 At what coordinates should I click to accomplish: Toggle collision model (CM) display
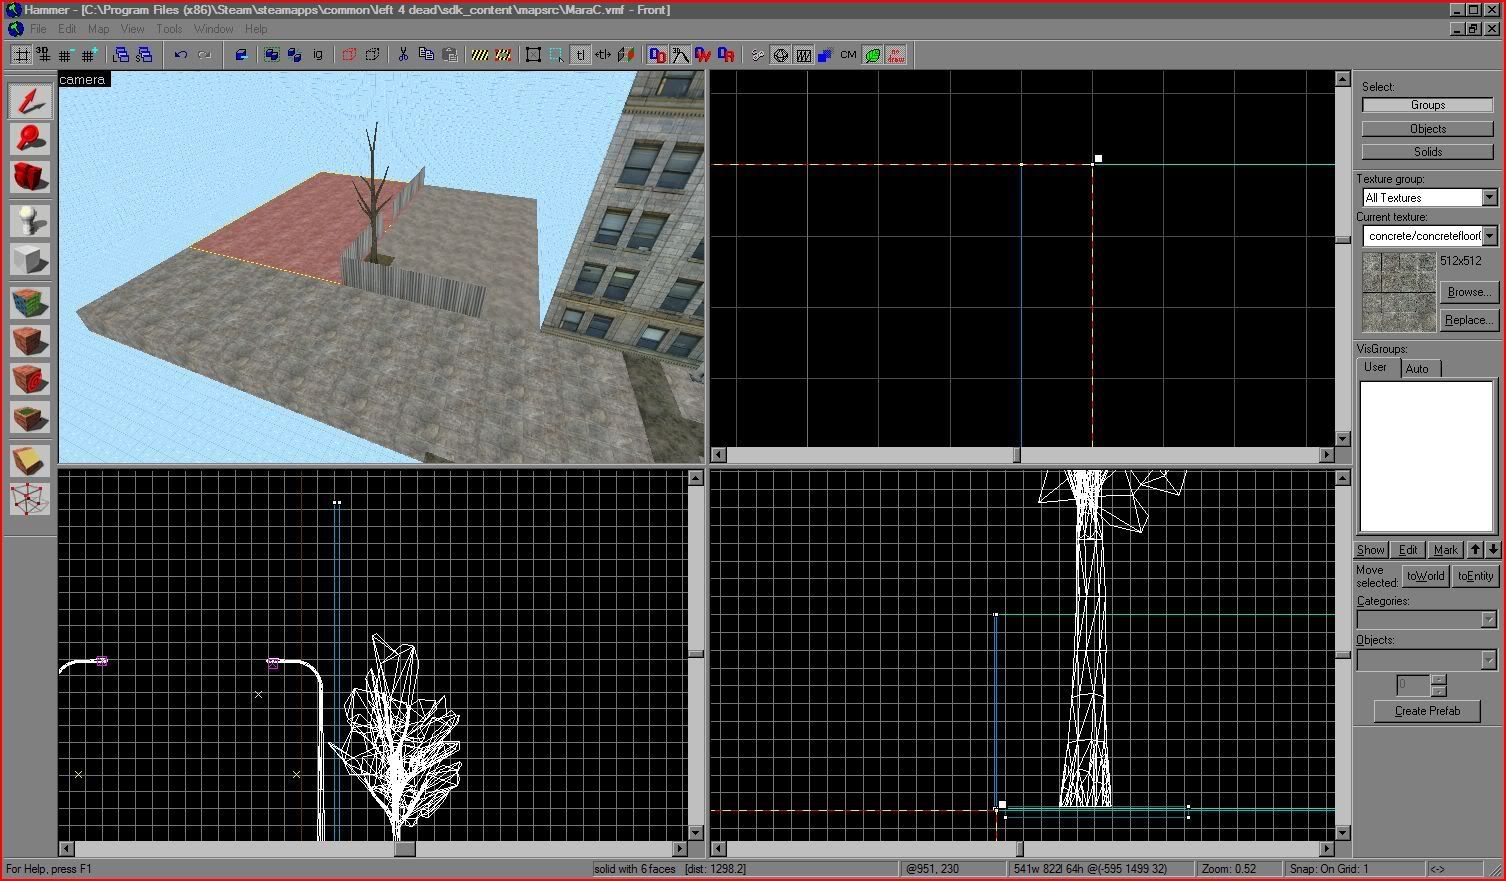(x=849, y=55)
